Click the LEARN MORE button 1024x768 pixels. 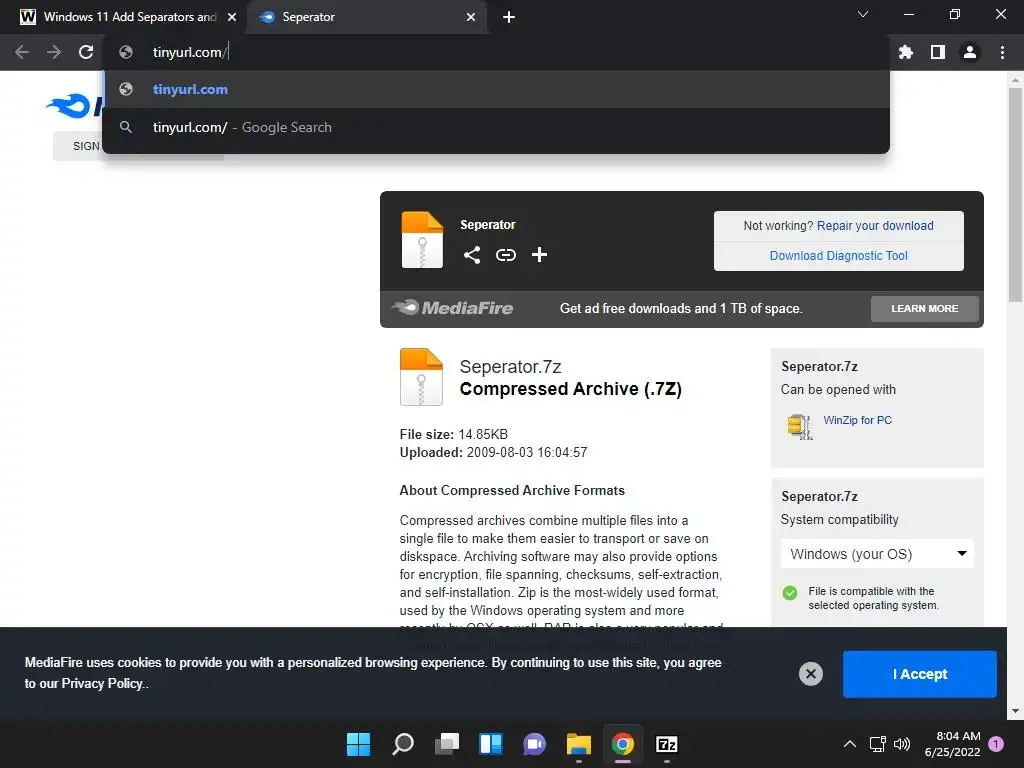(925, 308)
